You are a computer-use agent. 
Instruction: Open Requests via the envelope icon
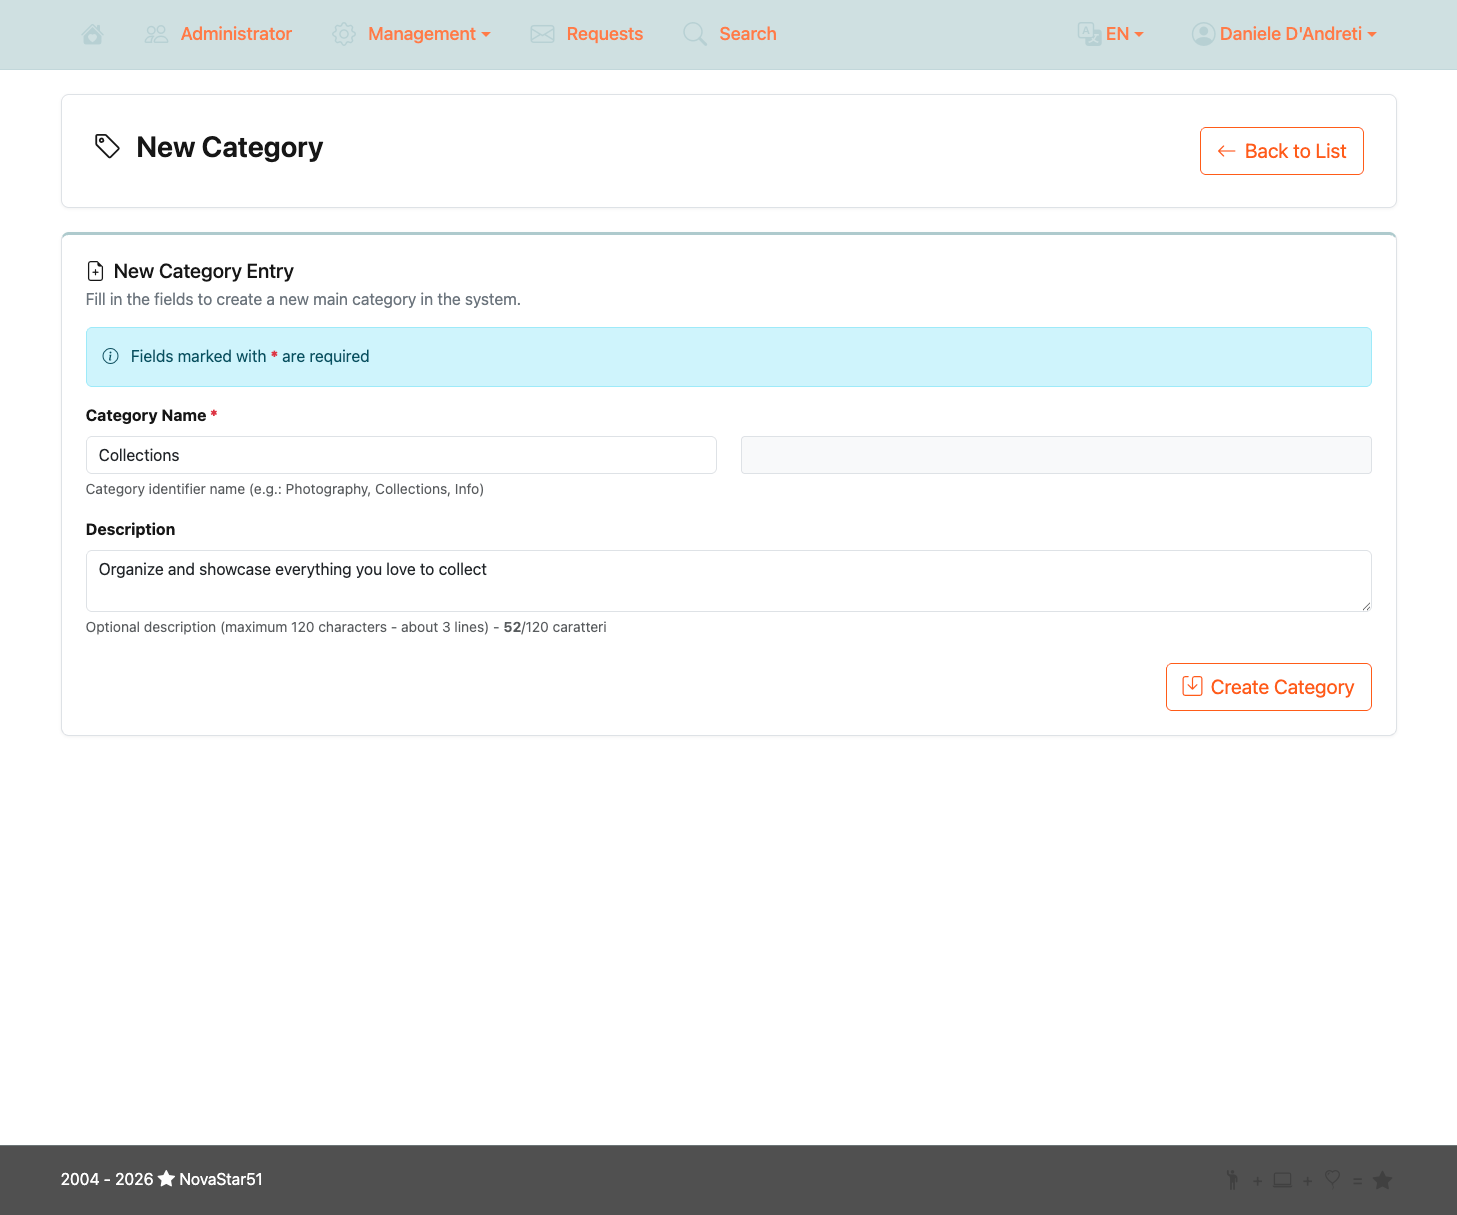pyautogui.click(x=542, y=33)
